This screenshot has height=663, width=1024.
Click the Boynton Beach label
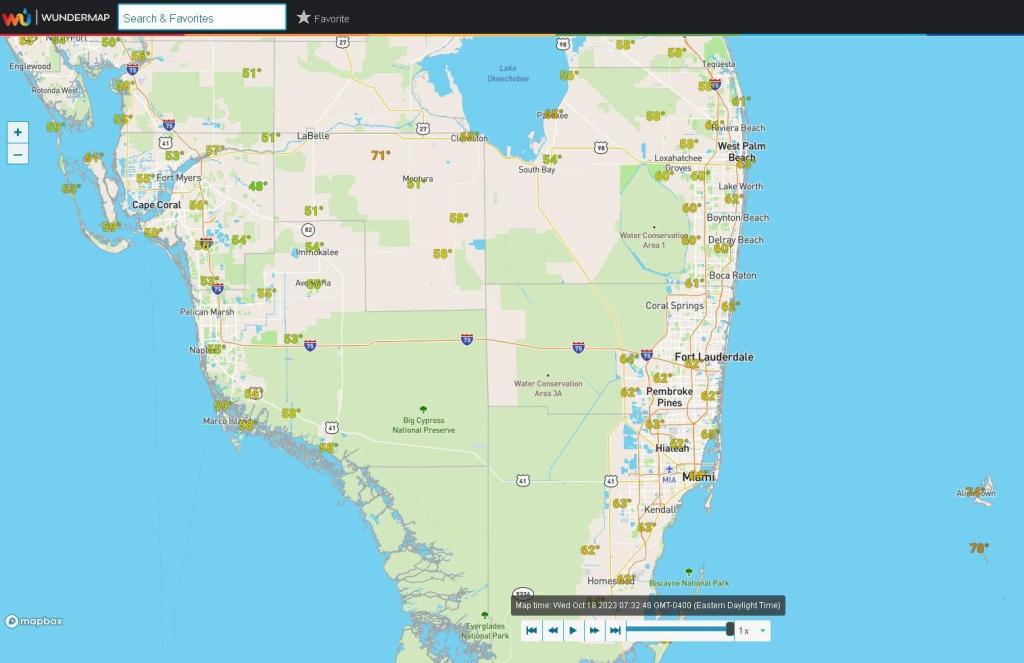(738, 218)
